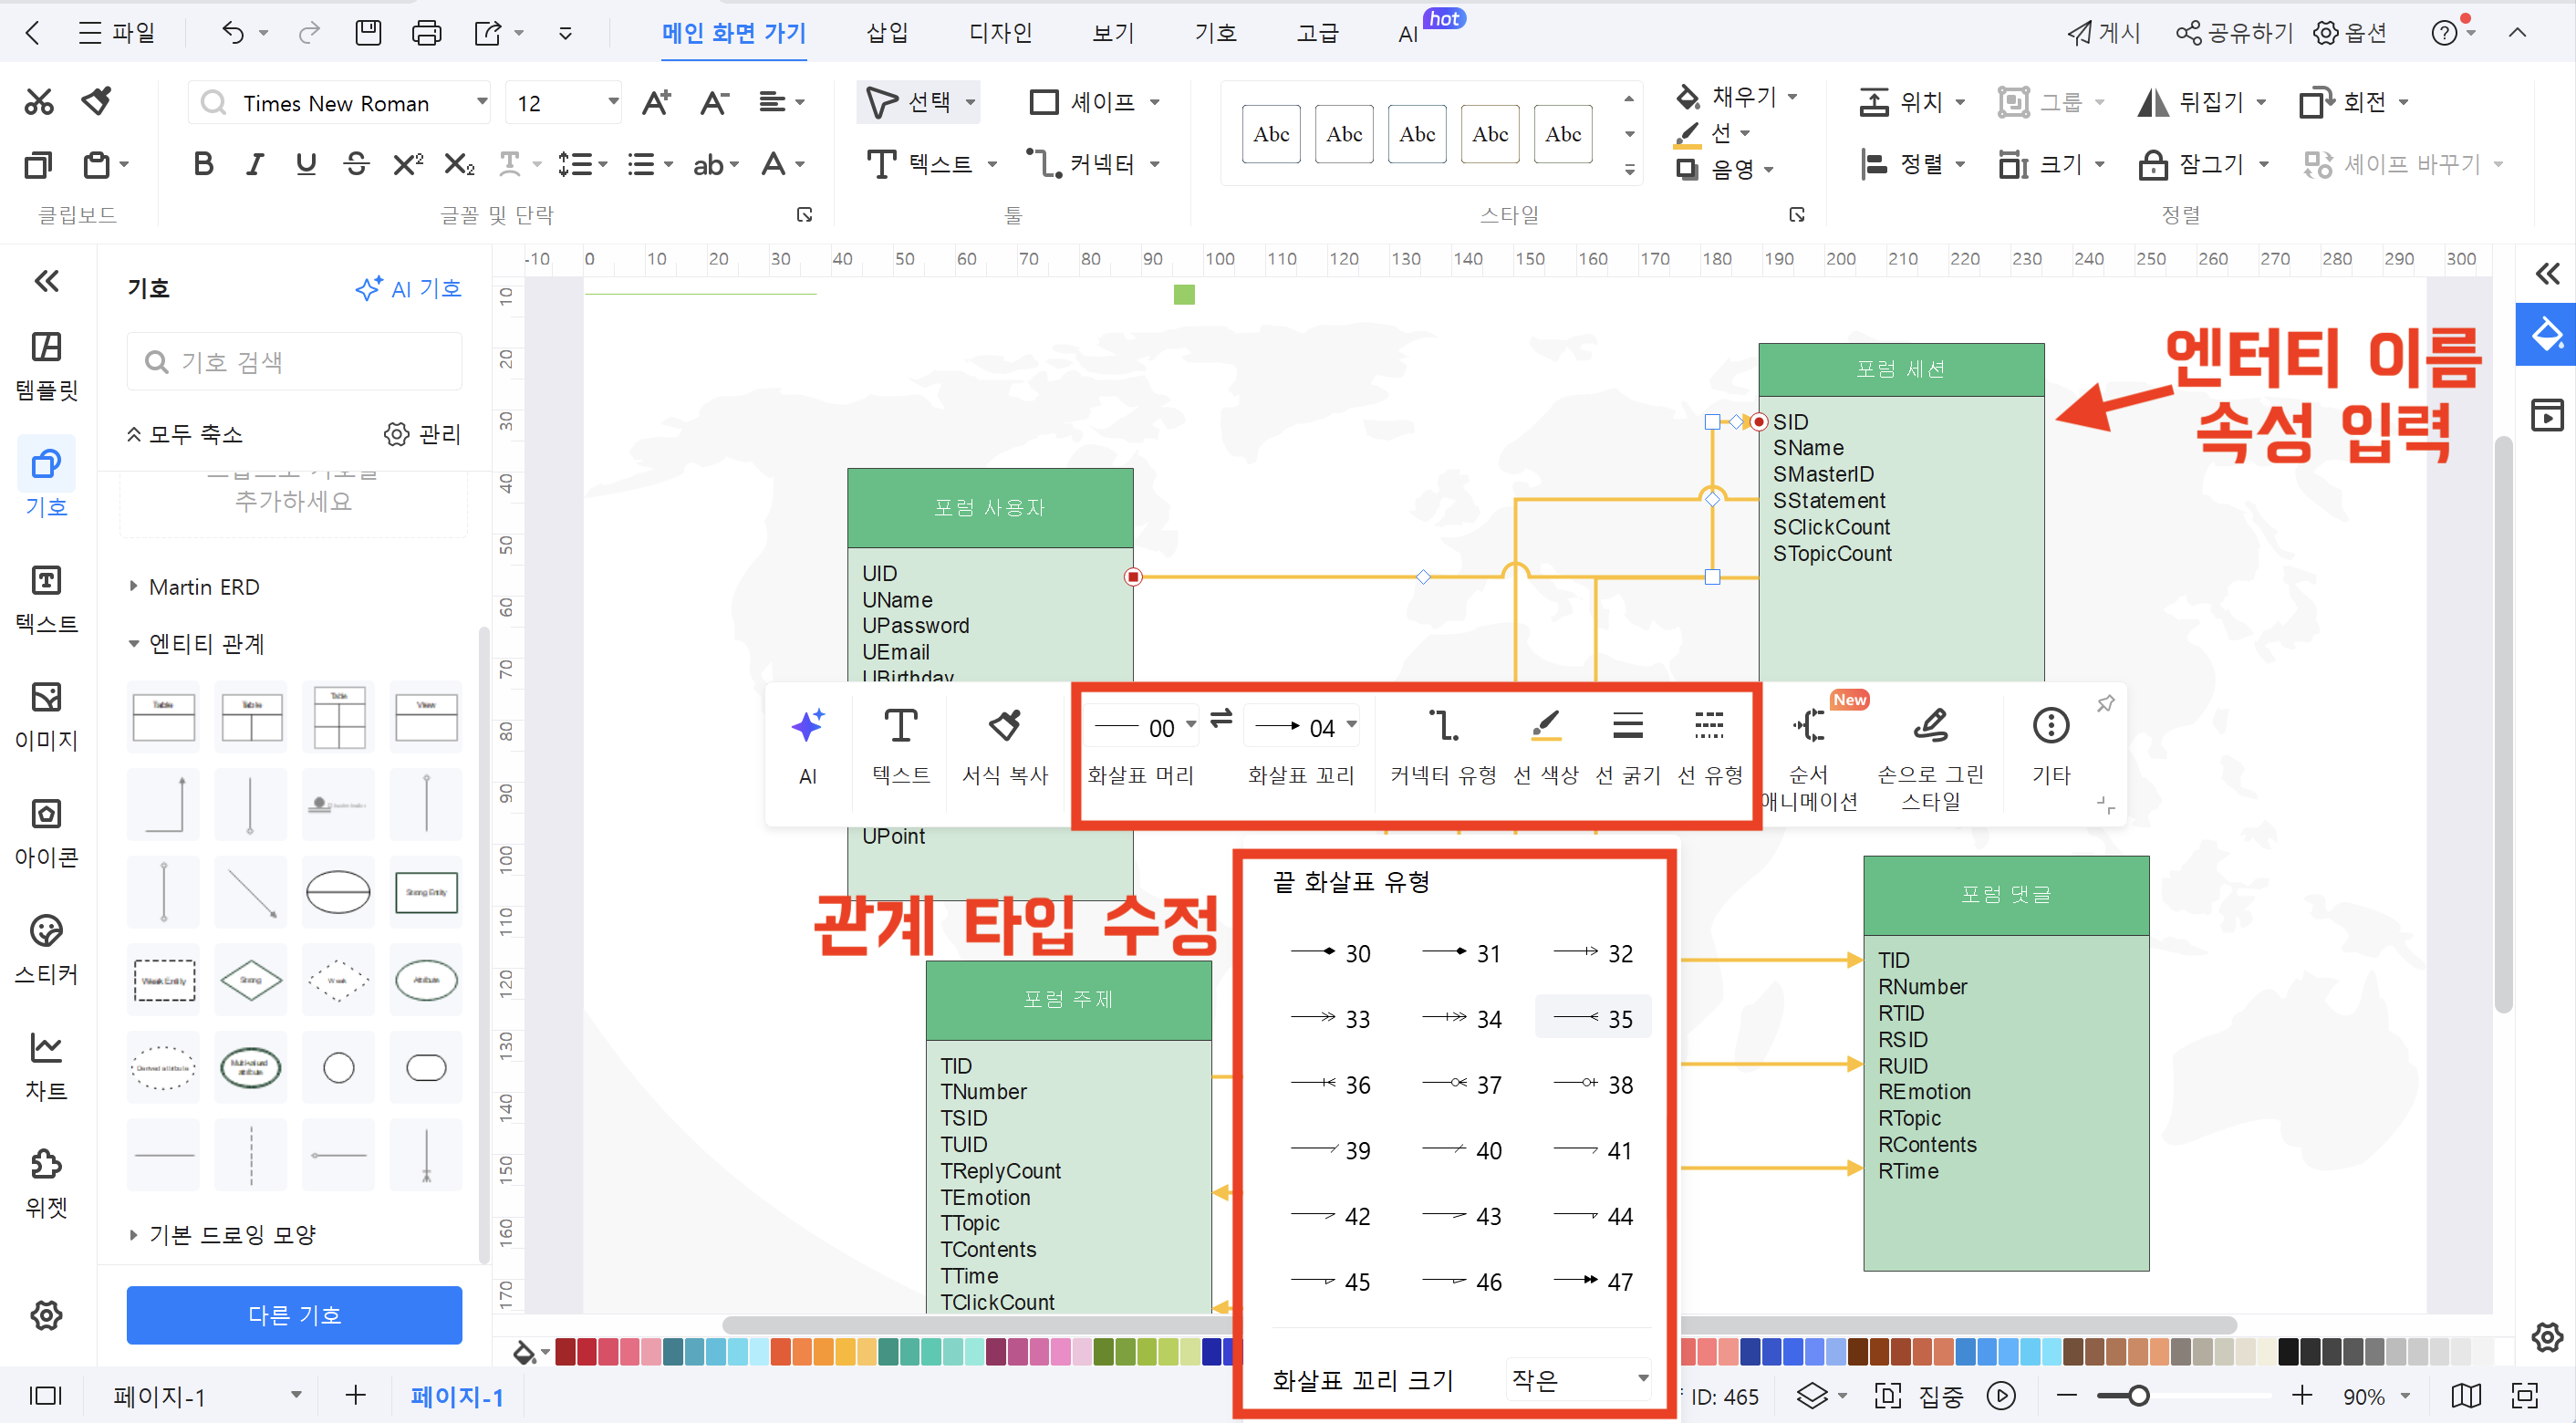Click 모두 축소 to collapse all symbols
The image size is (2576, 1423).
[x=184, y=434]
